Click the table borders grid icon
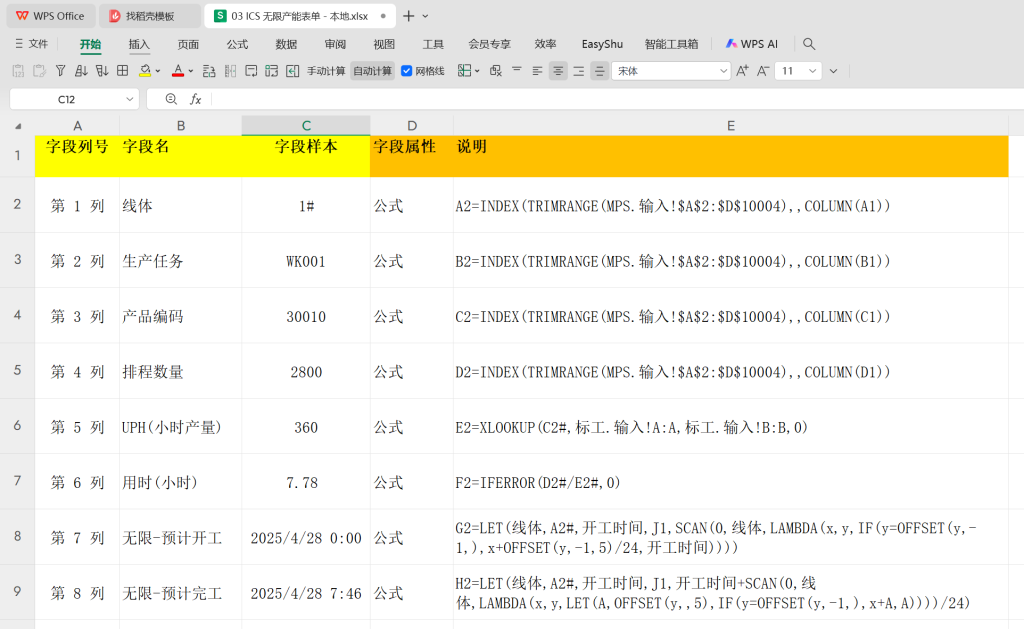The height and width of the screenshot is (629, 1024). pos(123,71)
